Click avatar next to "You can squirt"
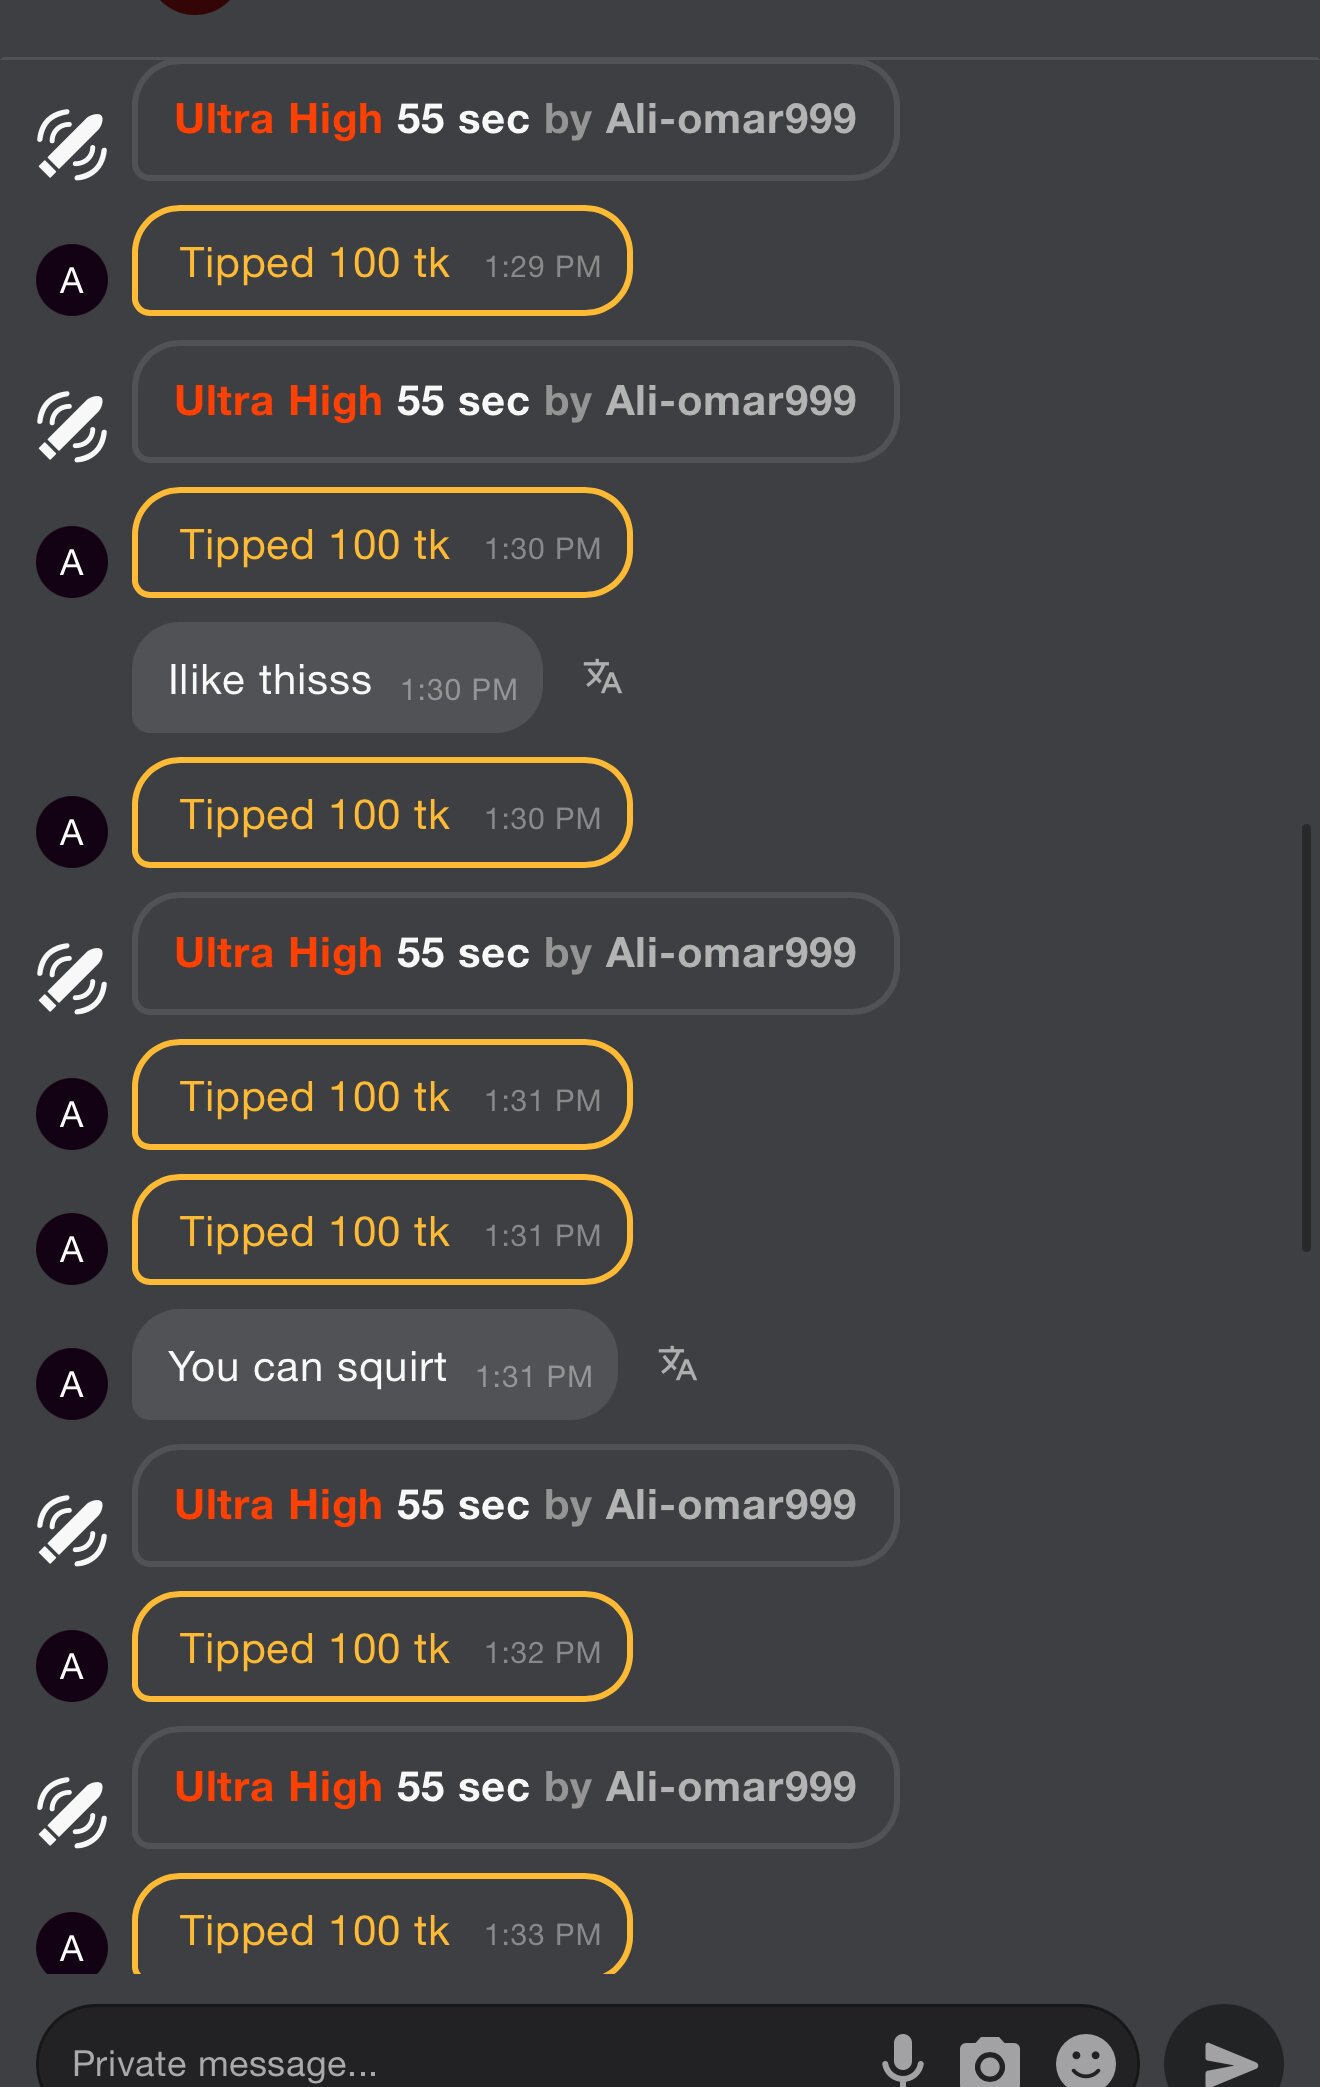Screen dimensions: 1320x2087 [x=72, y=1384]
